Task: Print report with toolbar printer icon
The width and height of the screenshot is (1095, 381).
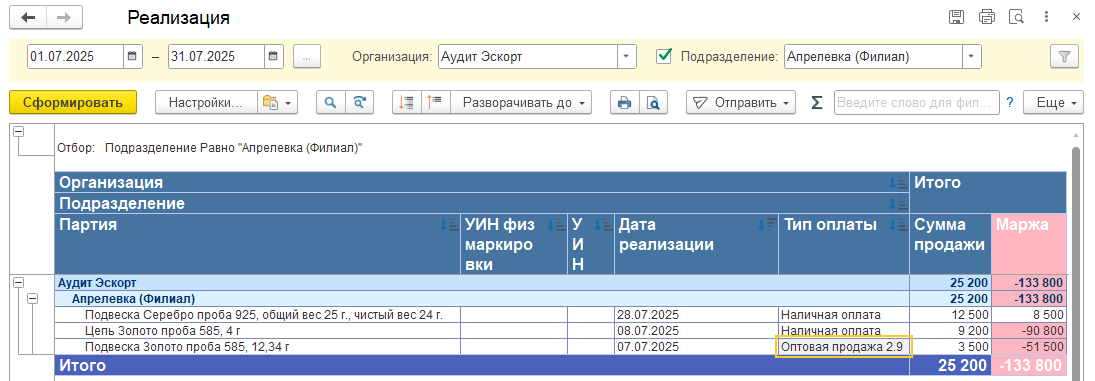Action: click(x=624, y=103)
